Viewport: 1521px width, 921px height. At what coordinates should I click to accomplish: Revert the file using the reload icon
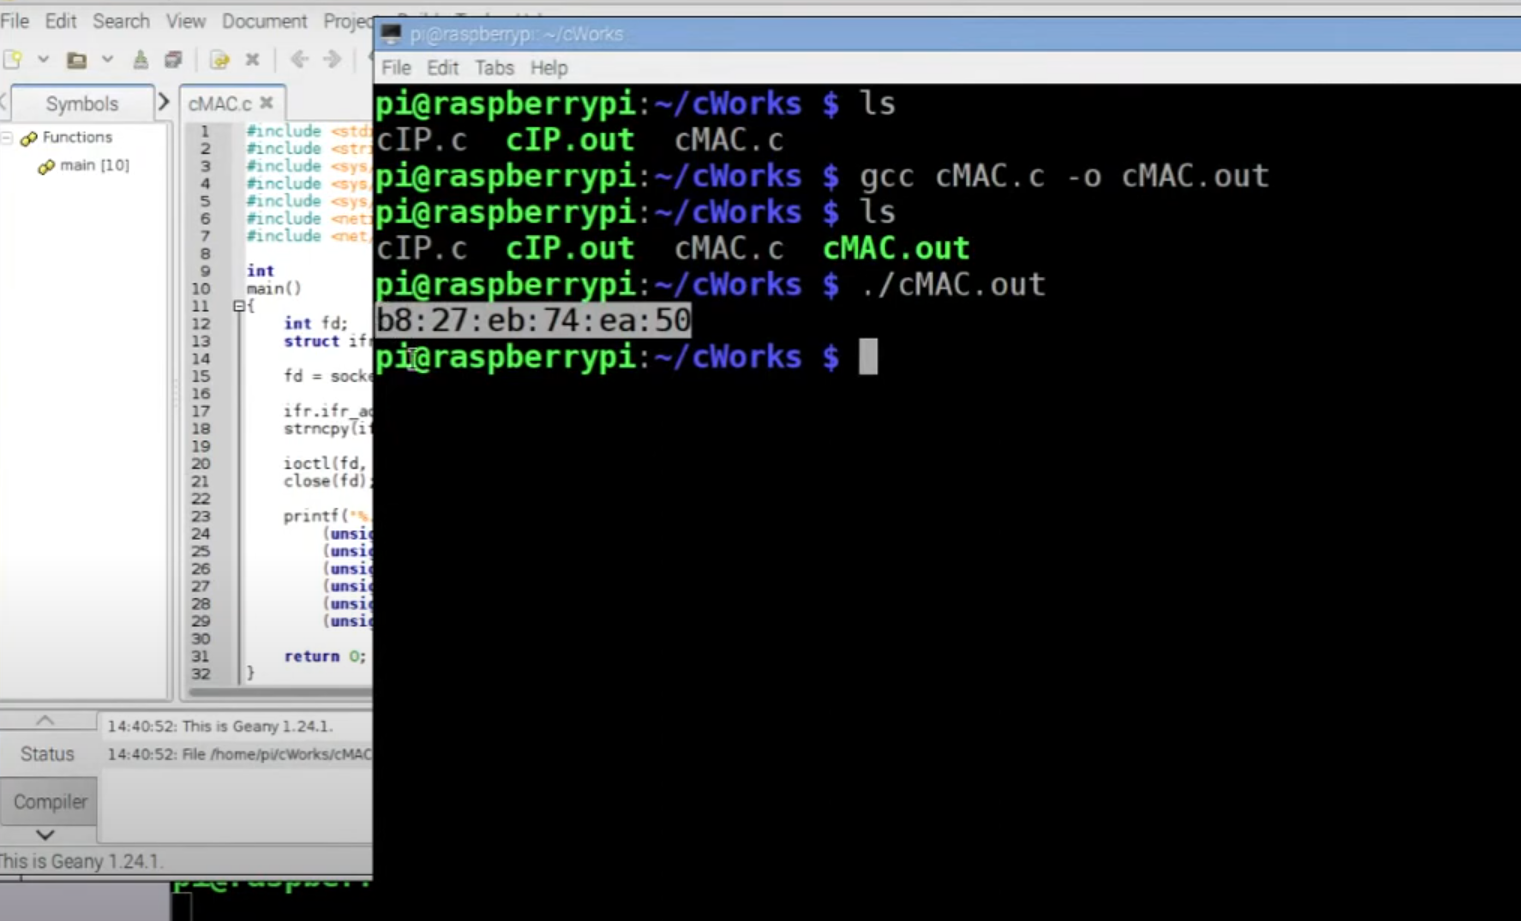click(218, 60)
